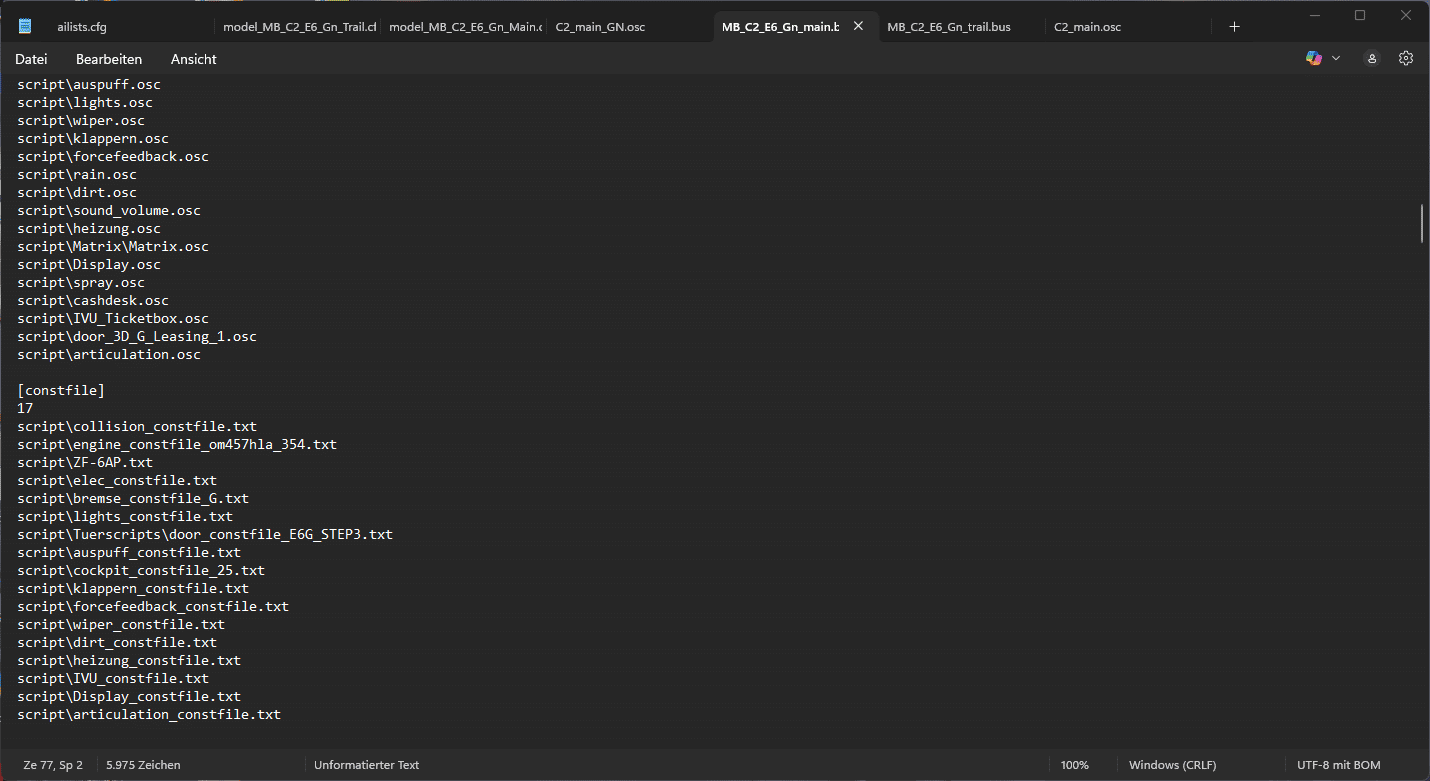
Task: Switch to the C2_main.osc tab
Action: pos(1087,27)
